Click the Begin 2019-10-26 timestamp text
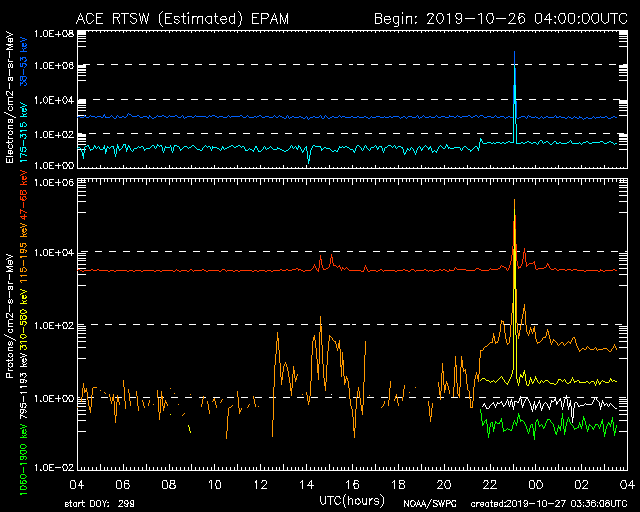 tap(501, 18)
